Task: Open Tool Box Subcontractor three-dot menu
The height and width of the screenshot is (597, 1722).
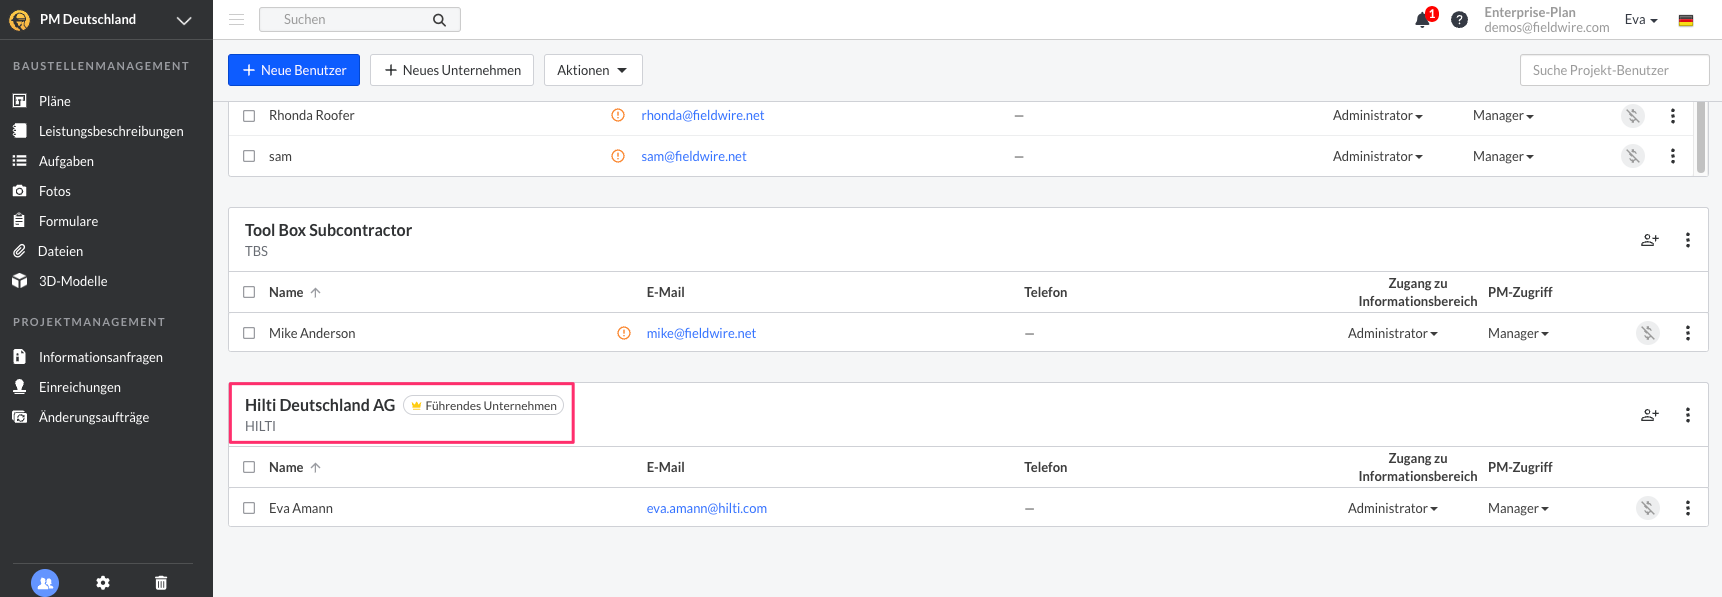Action: click(x=1688, y=240)
